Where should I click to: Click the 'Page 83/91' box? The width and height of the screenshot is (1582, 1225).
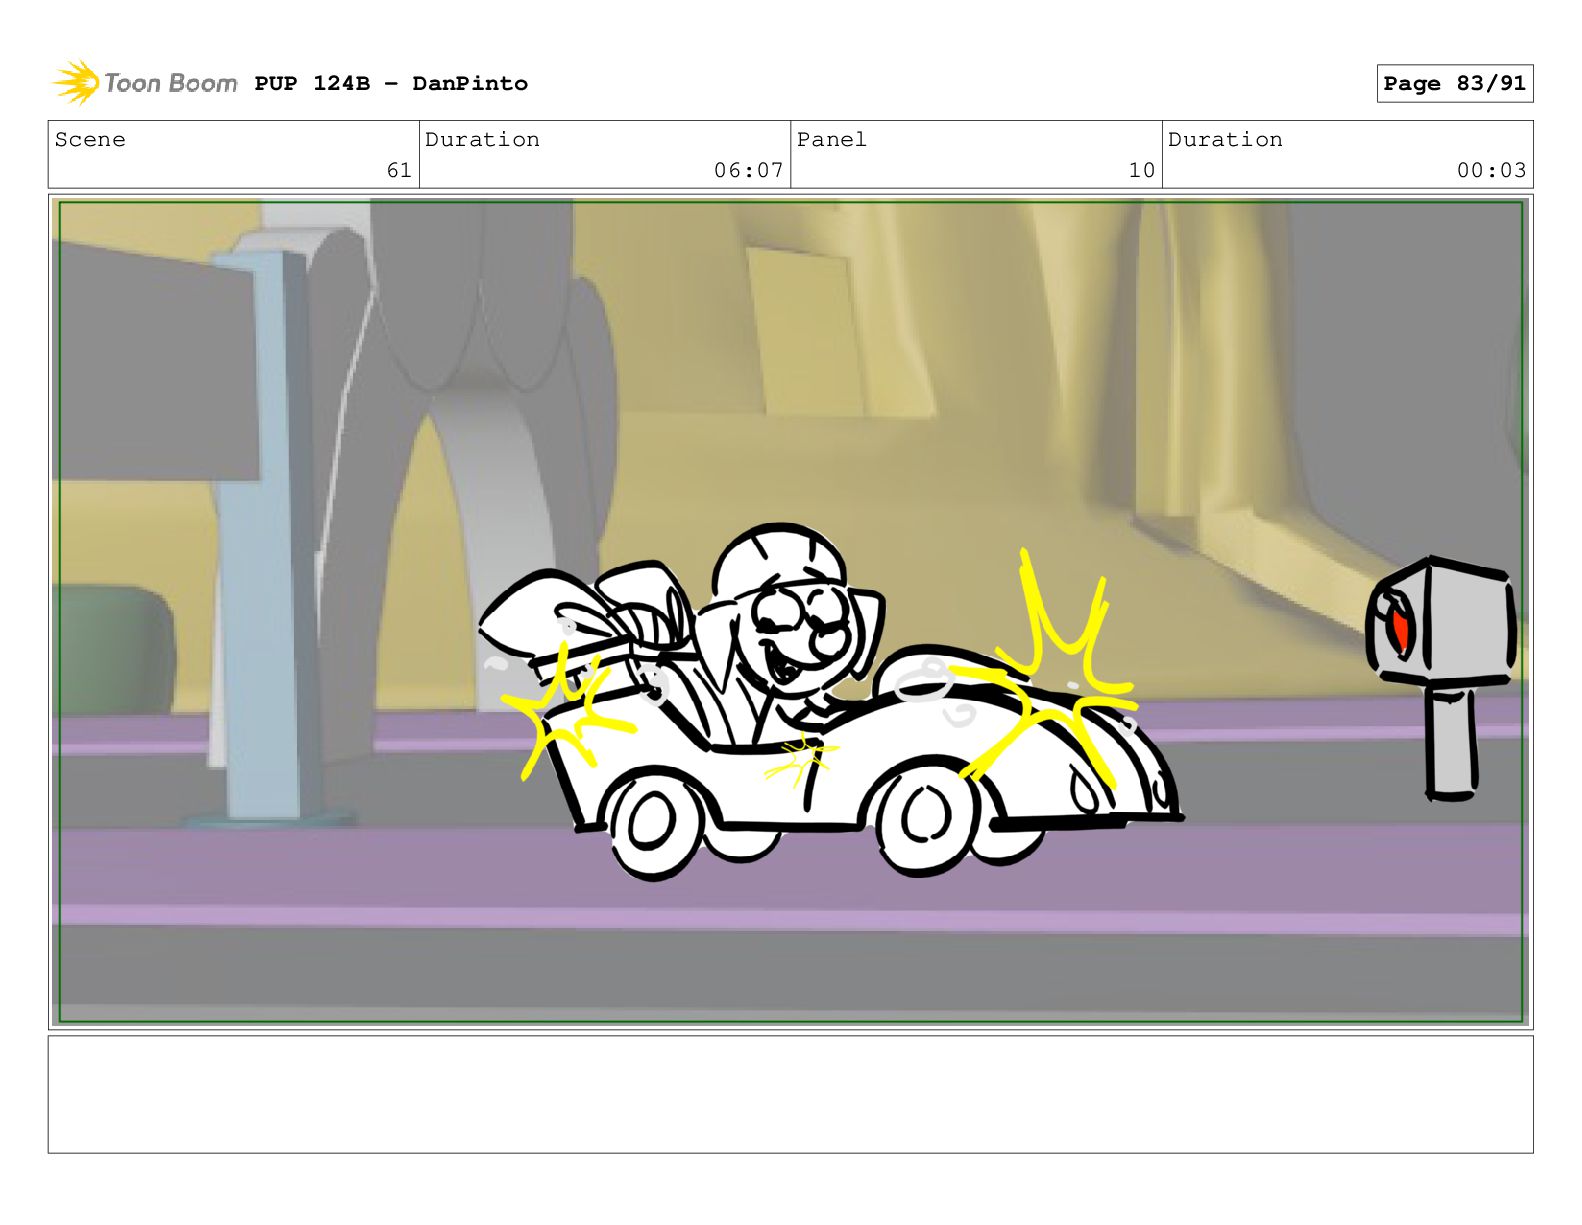coord(1454,83)
